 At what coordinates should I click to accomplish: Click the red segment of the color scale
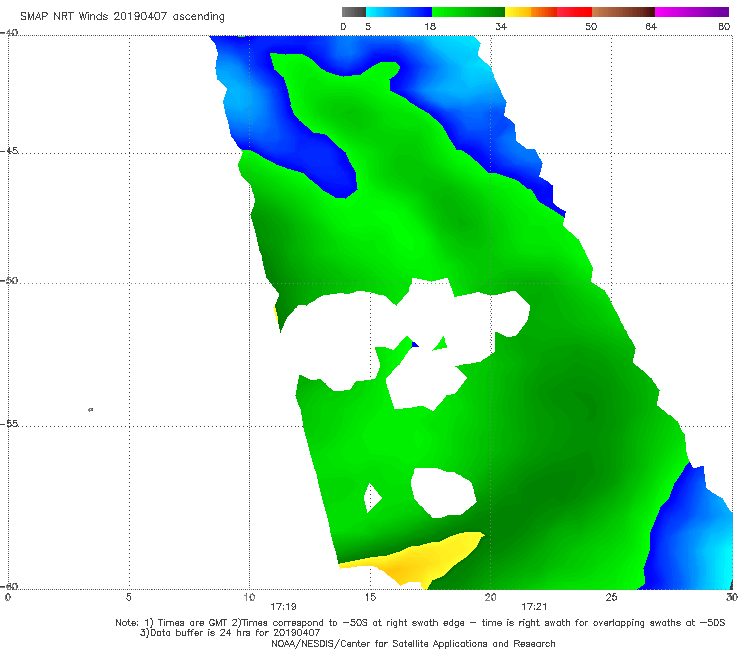tap(574, 12)
